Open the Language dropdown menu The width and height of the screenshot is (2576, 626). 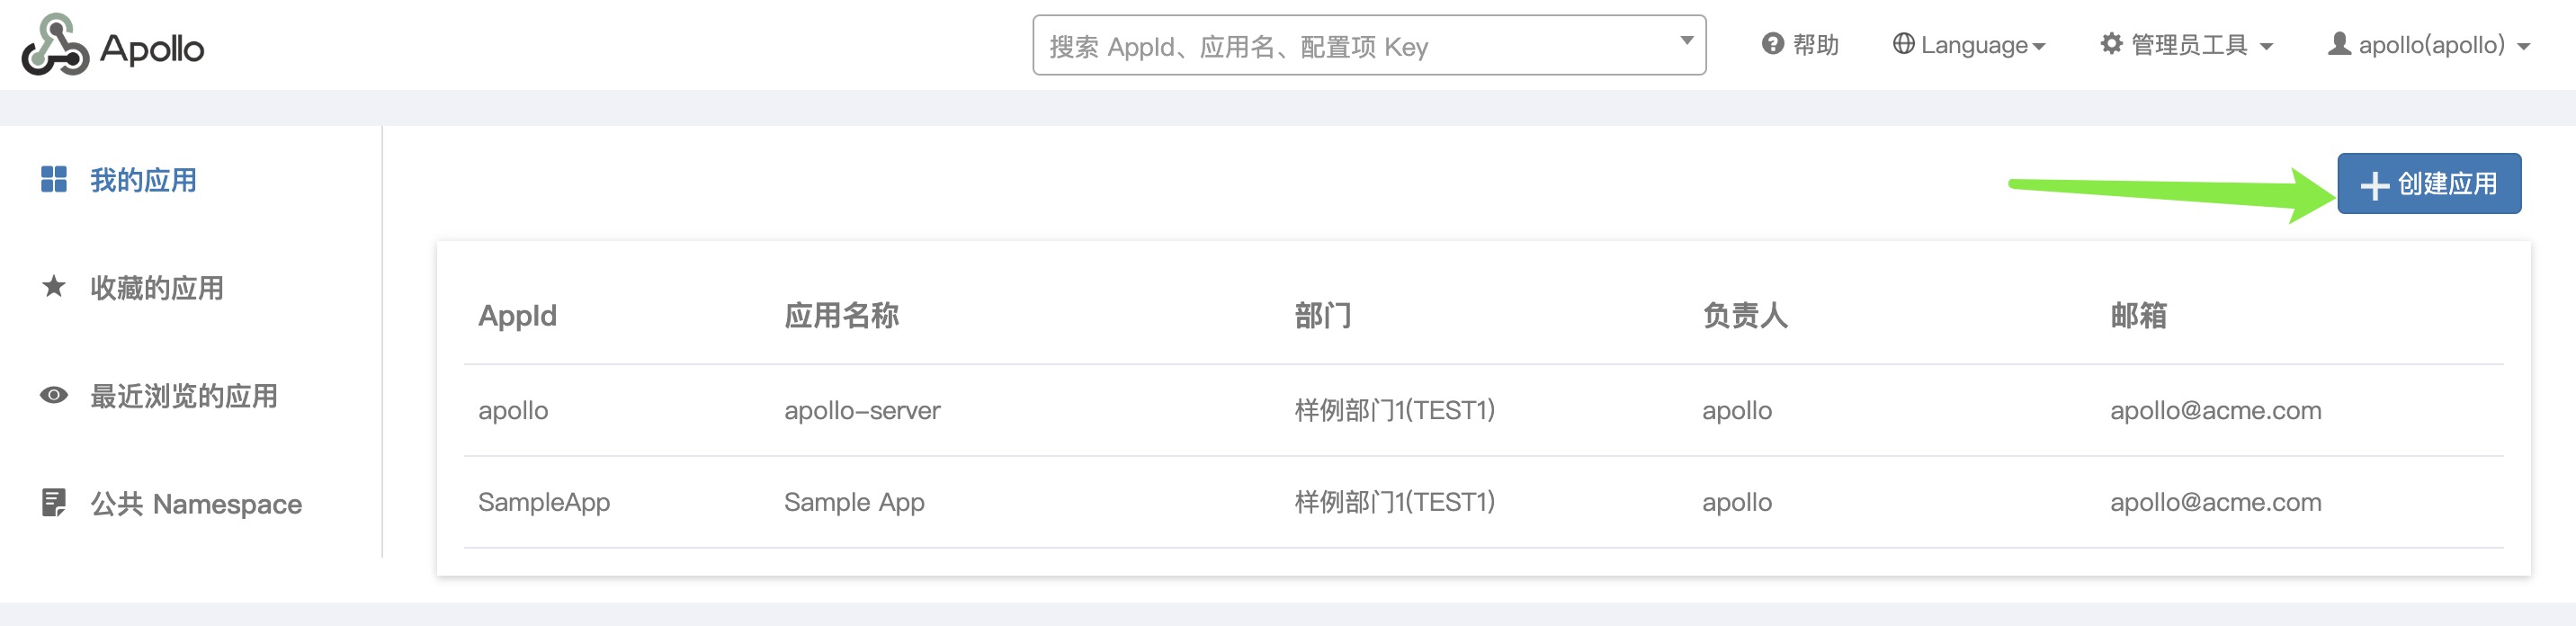coord(1969,45)
